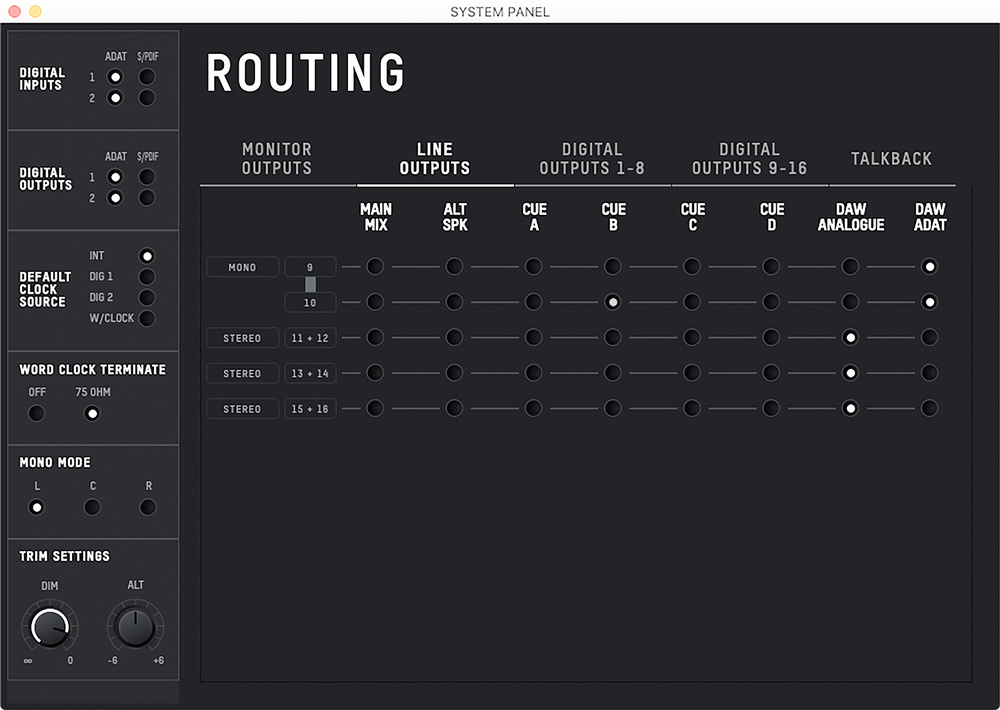Click the Stereo button for outputs 11 + 12
The image size is (1000, 710).
[x=242, y=338]
